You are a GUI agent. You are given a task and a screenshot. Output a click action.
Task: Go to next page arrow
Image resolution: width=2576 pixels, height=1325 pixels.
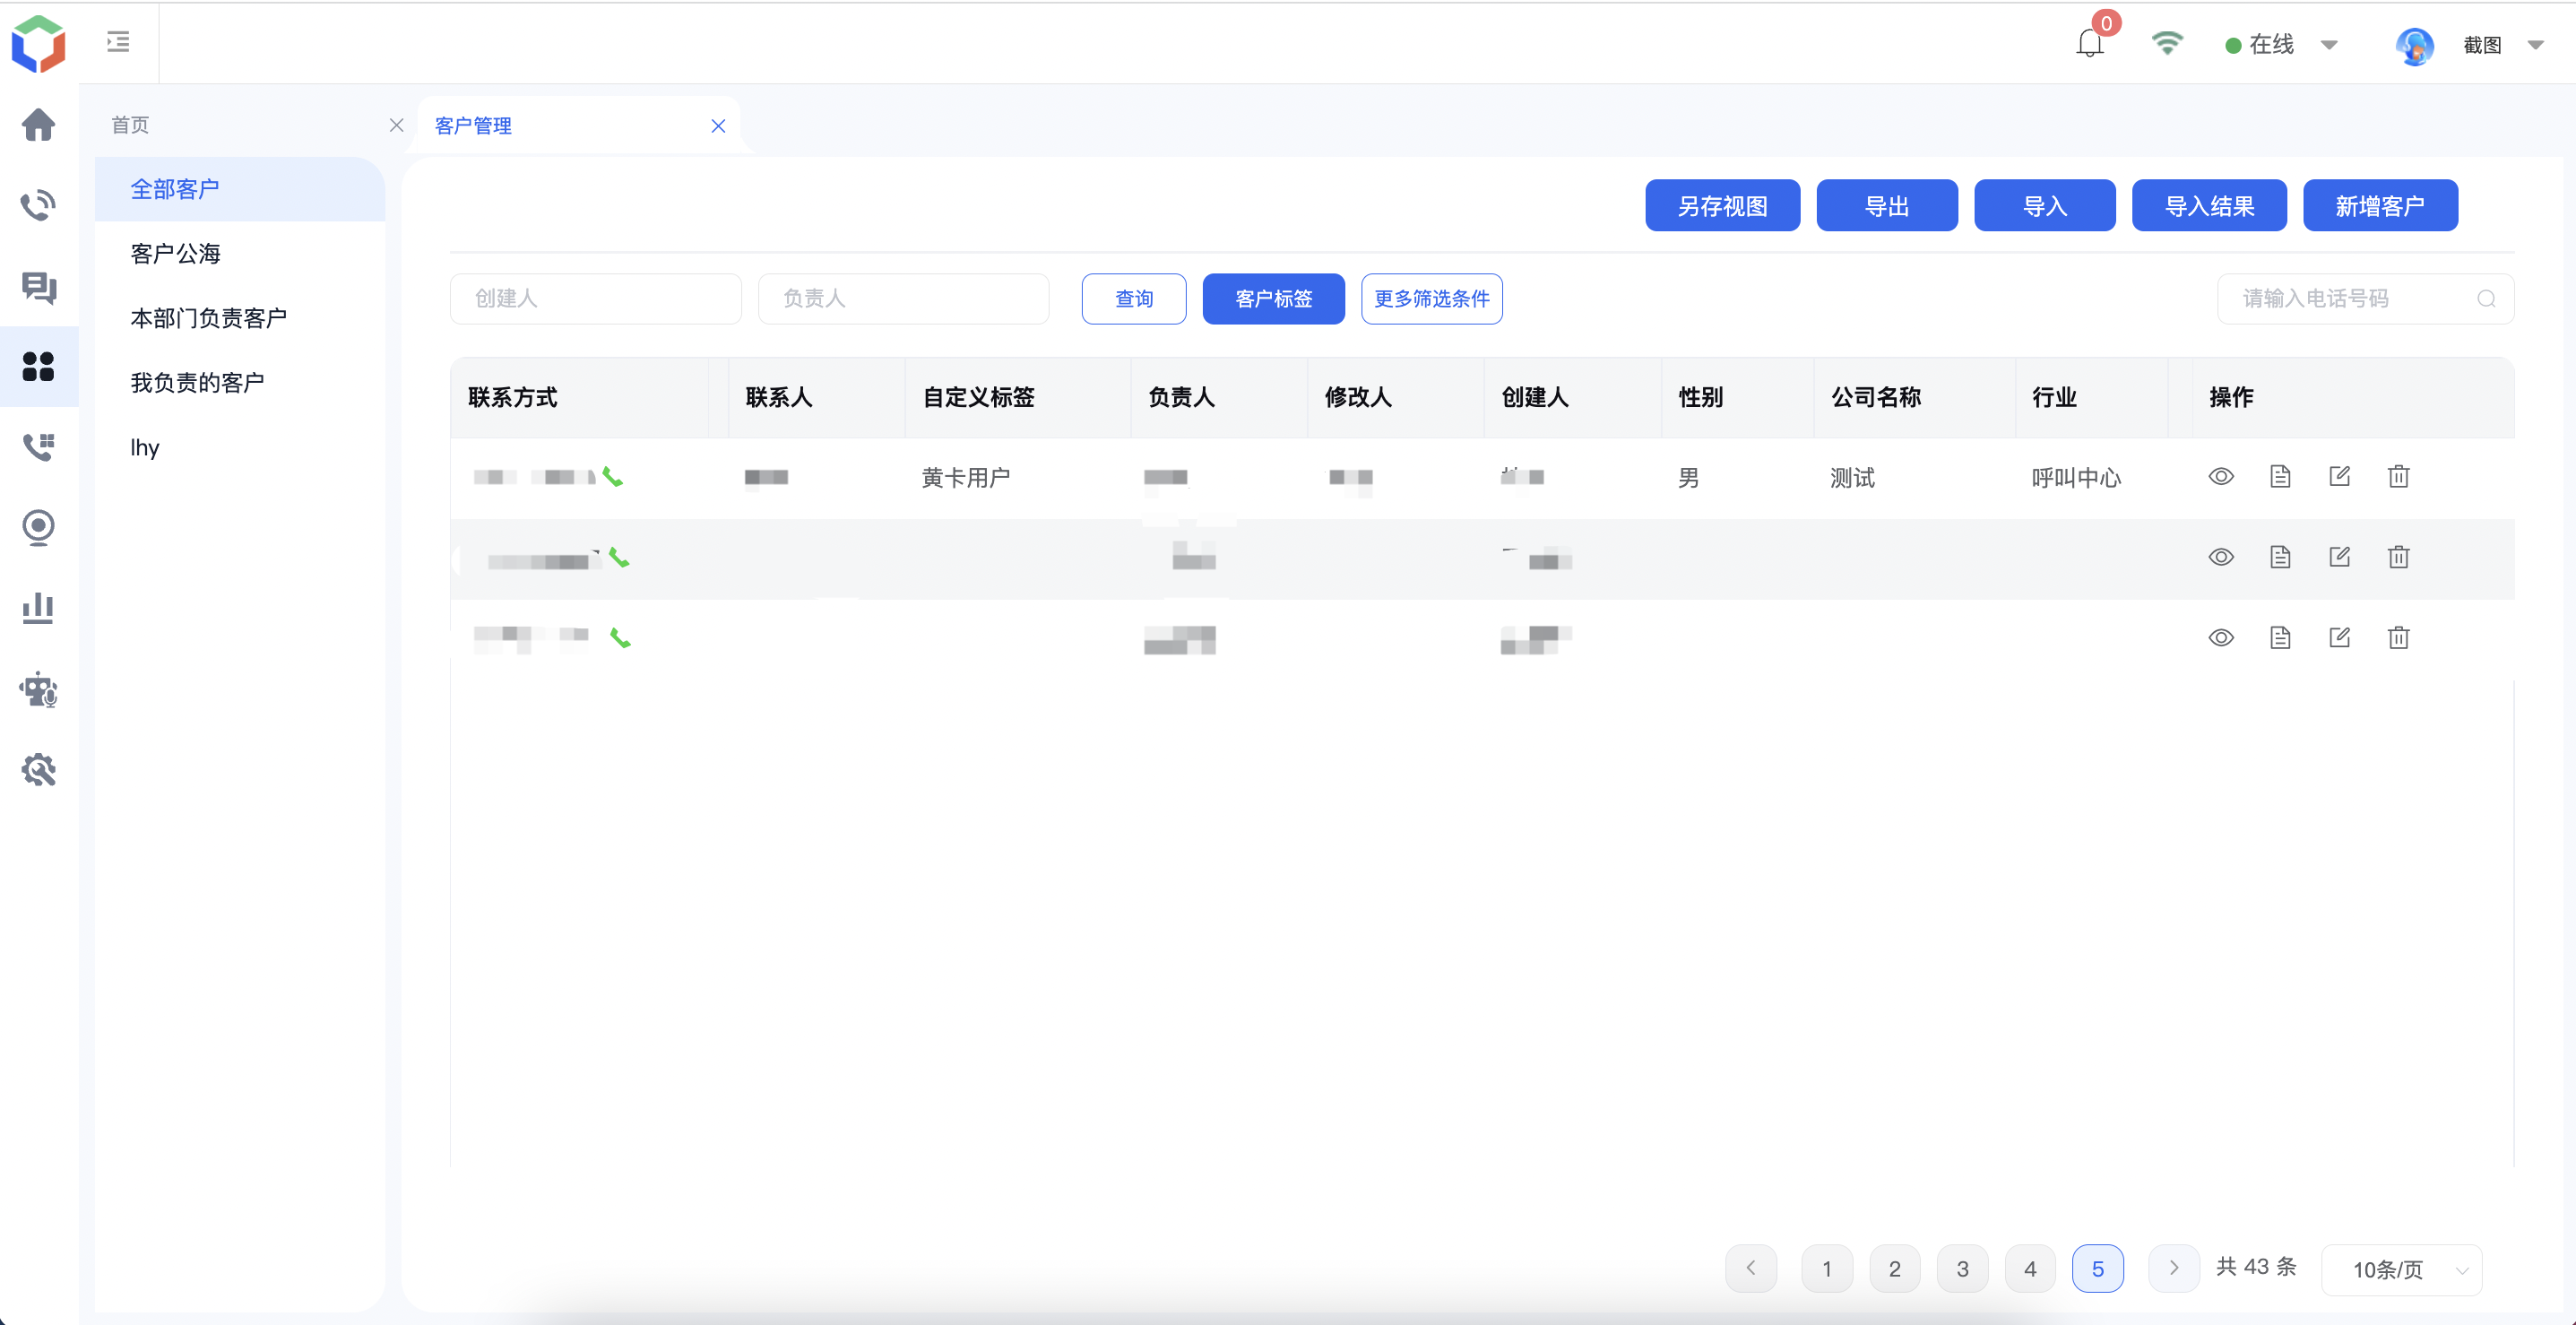[x=2174, y=1268]
